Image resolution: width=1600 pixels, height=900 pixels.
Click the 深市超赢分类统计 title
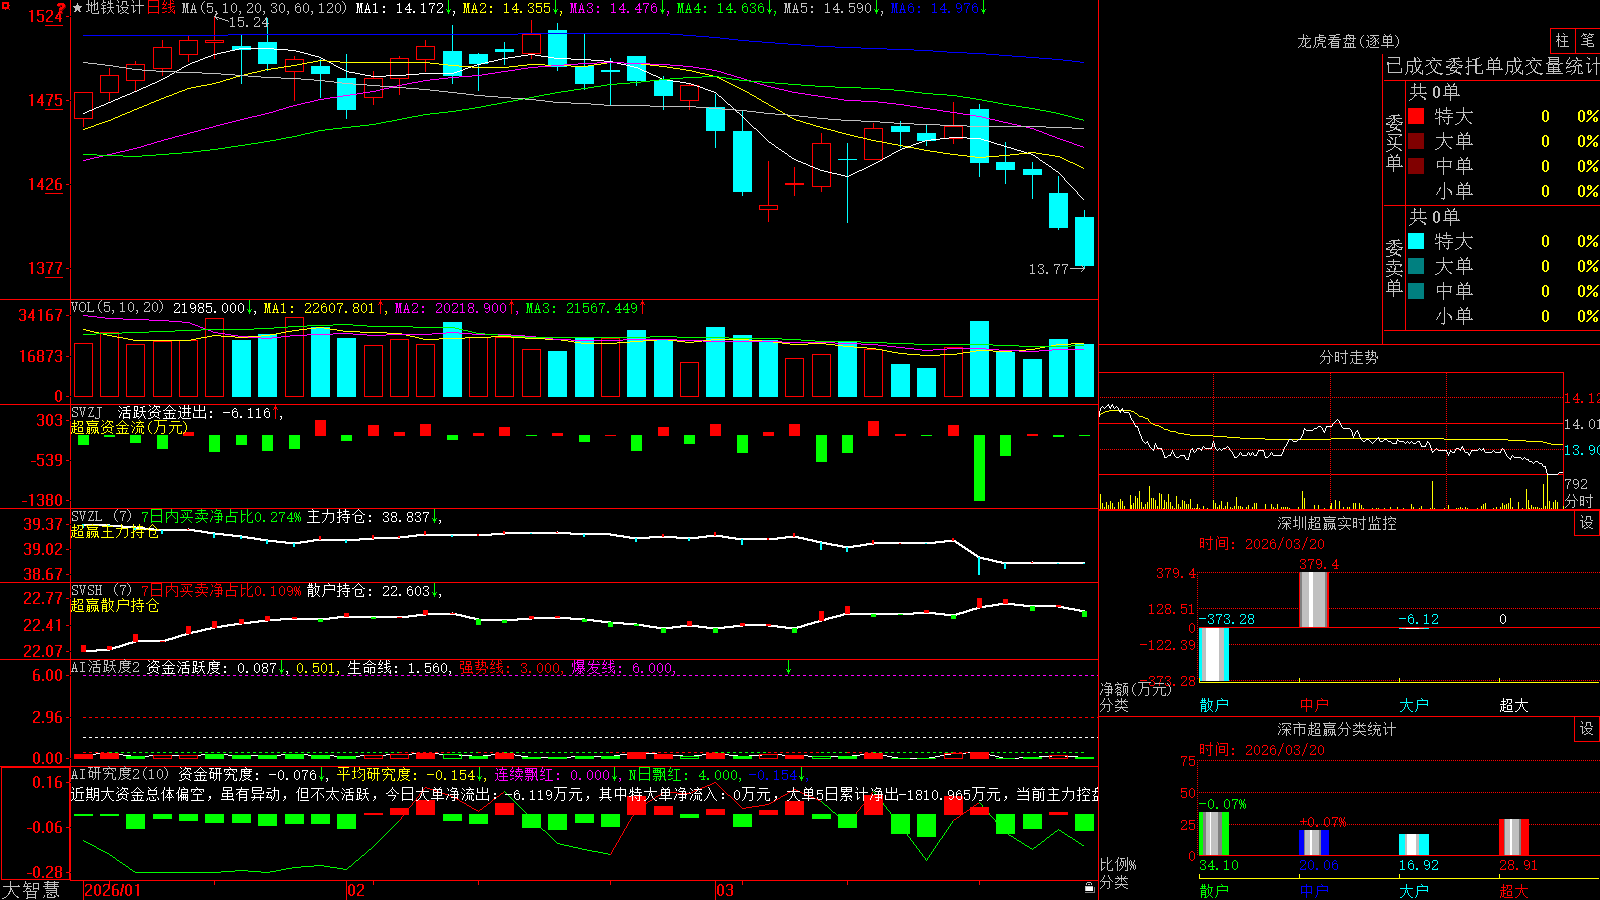[1337, 729]
